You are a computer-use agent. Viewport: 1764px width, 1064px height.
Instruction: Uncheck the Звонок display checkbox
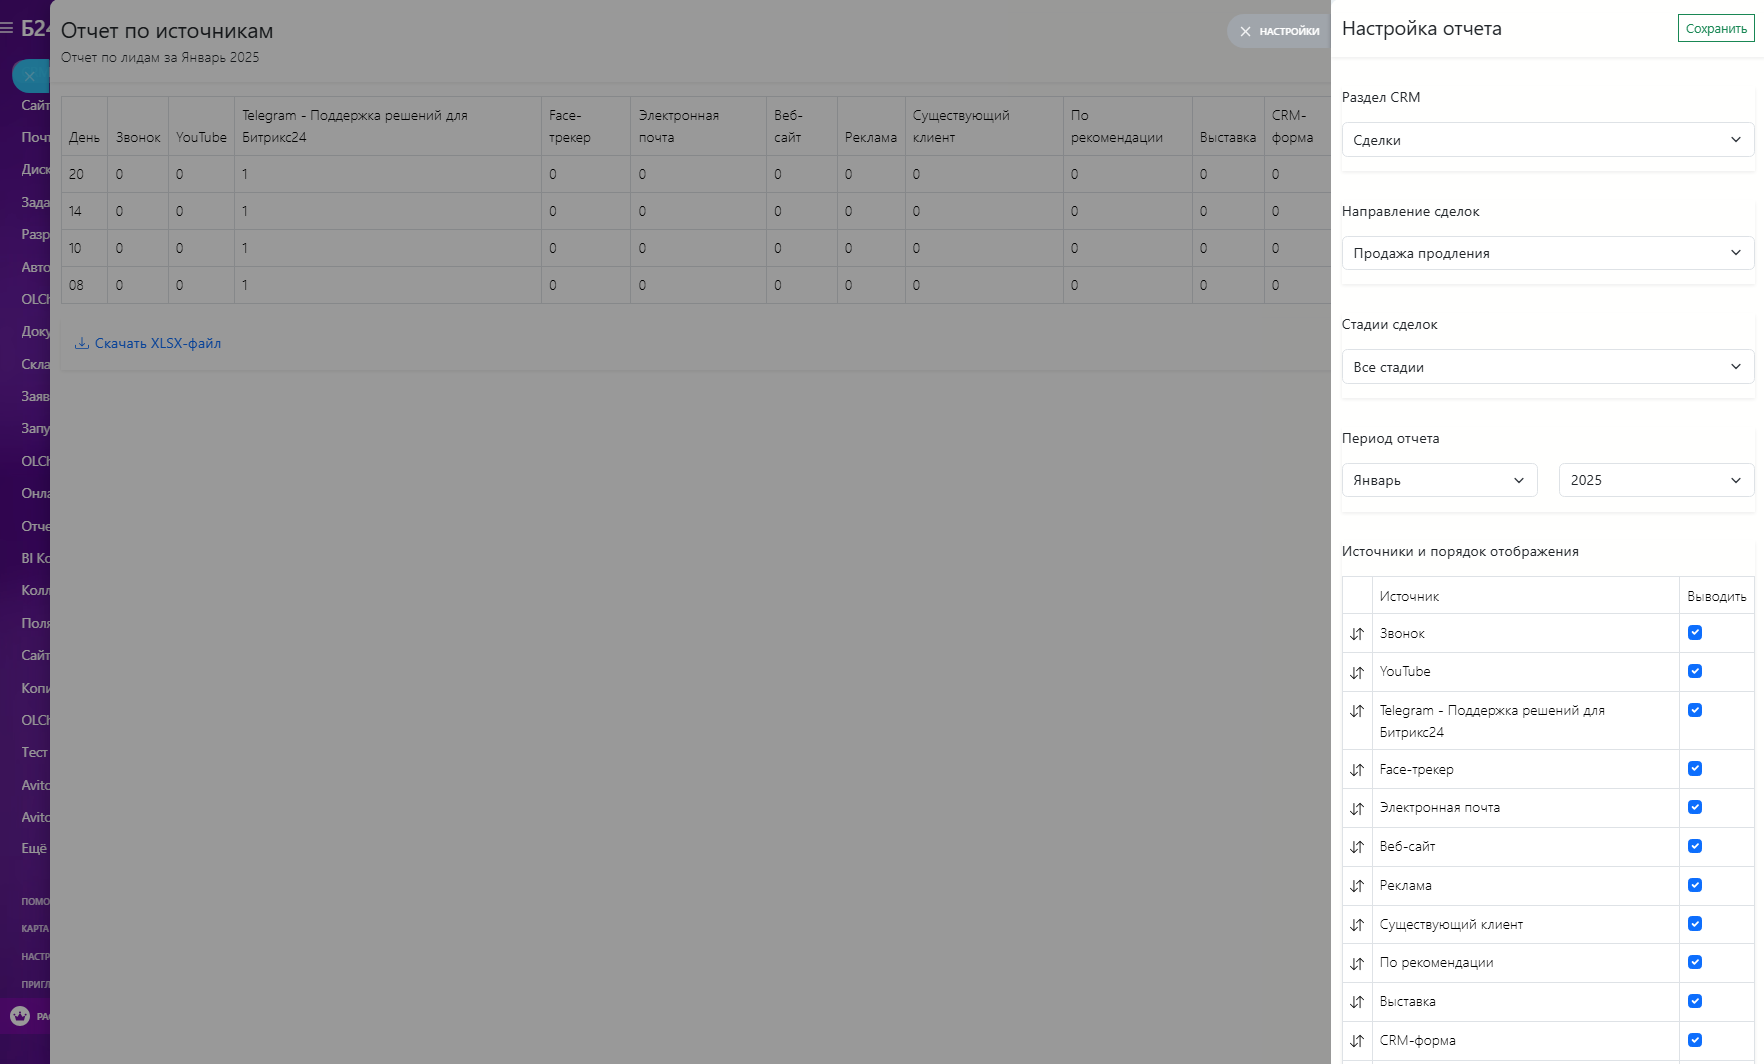[1695, 633]
